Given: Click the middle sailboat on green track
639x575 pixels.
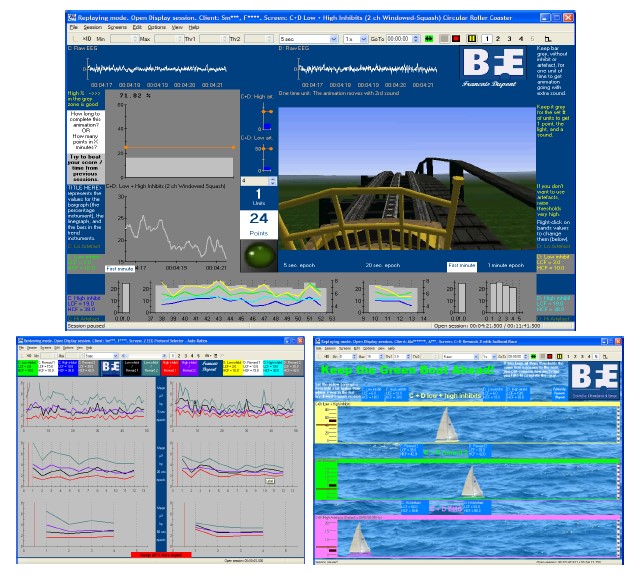Looking at the screenshot, I should pyautogui.click(x=472, y=482).
